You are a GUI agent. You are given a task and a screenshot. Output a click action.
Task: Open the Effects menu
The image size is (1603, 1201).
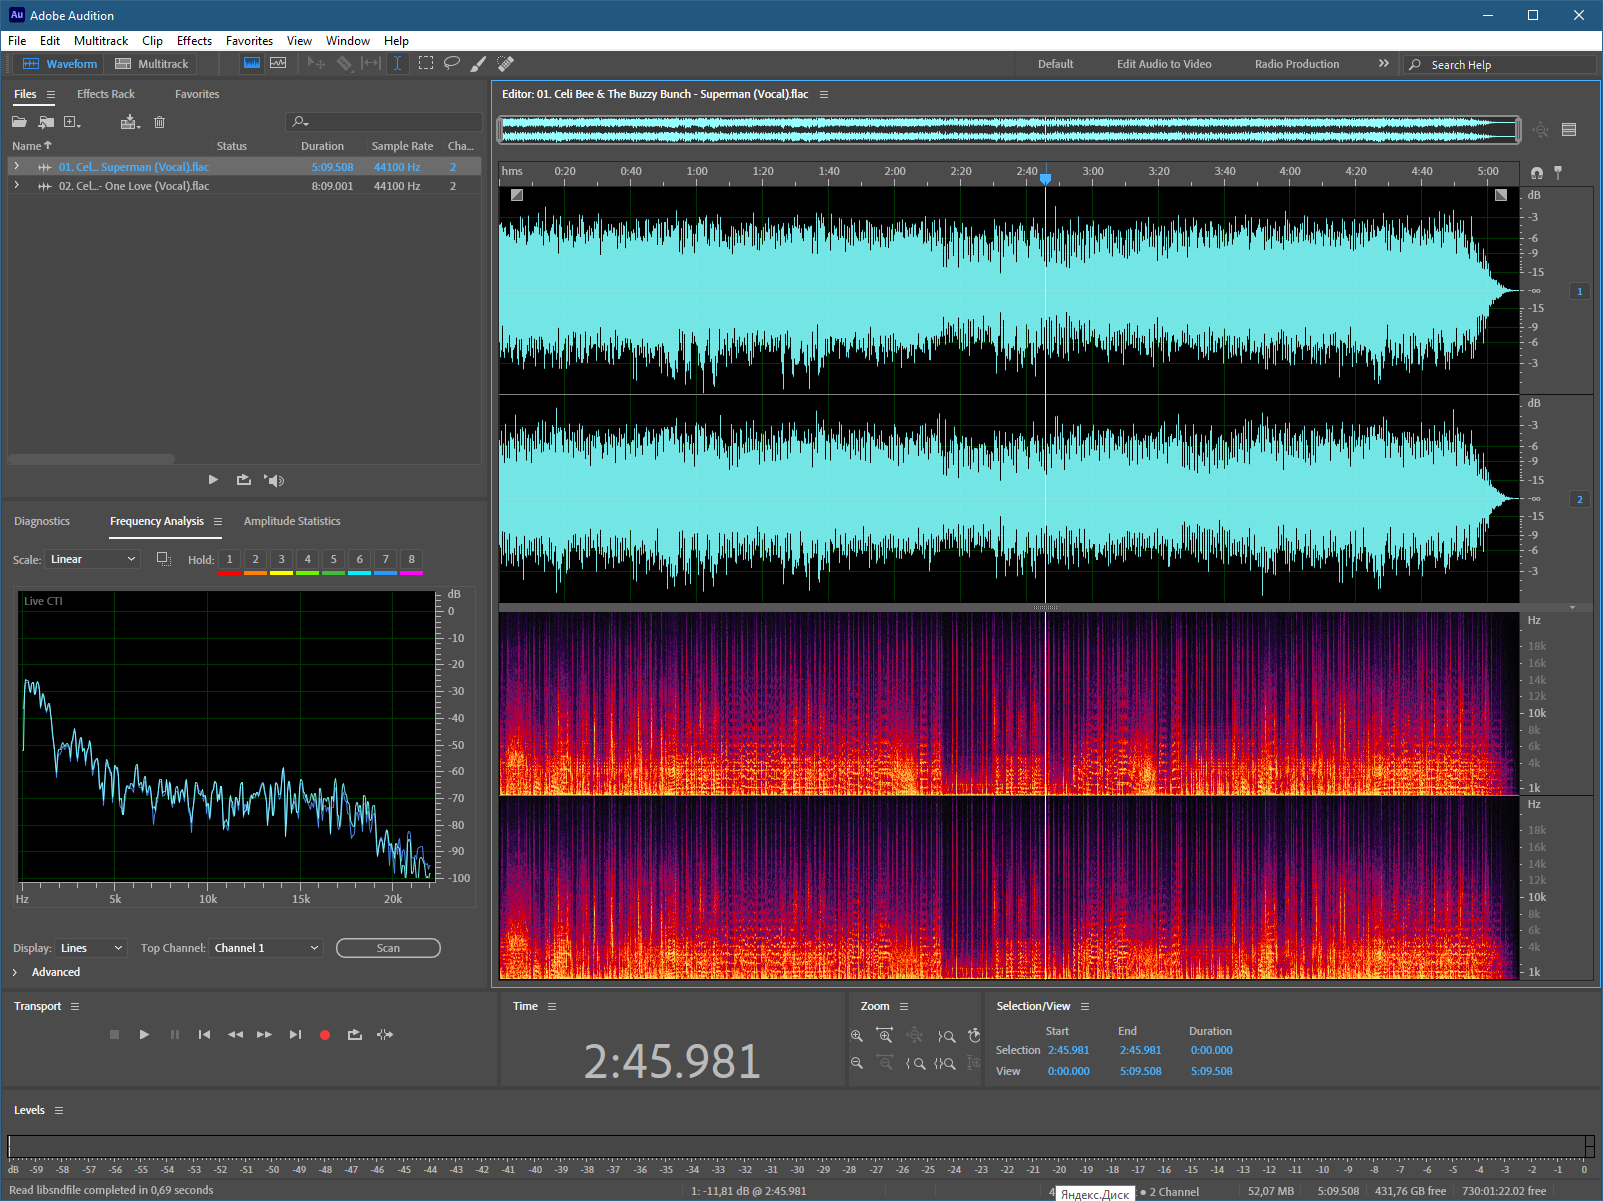point(194,41)
